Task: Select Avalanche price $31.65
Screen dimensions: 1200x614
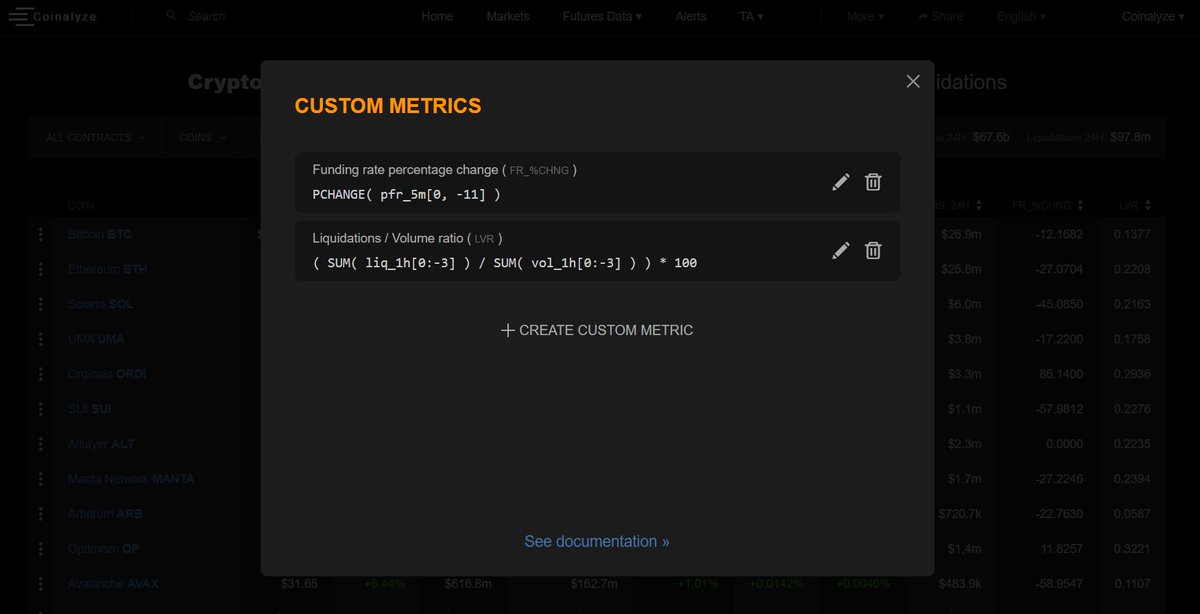Action: 298,584
